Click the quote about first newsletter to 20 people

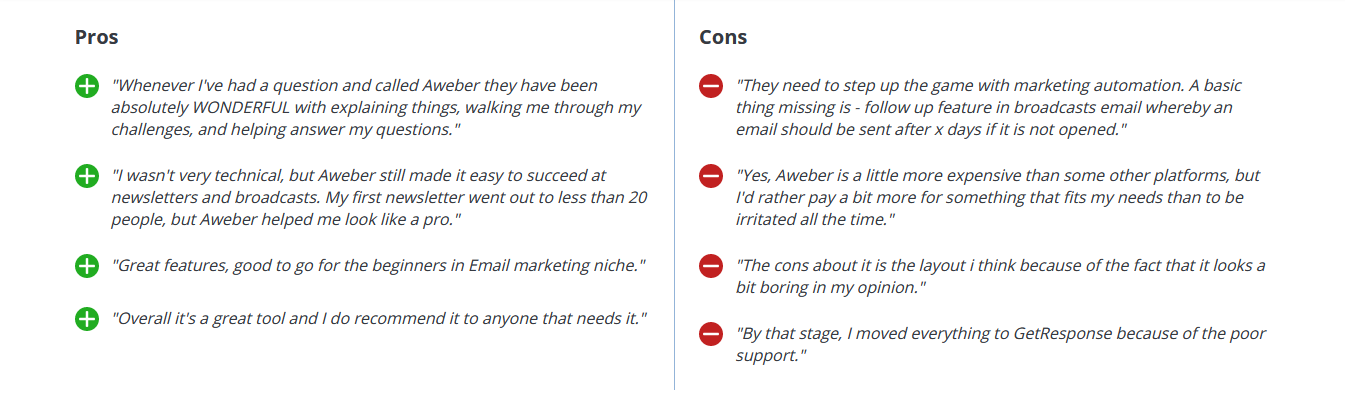click(379, 197)
